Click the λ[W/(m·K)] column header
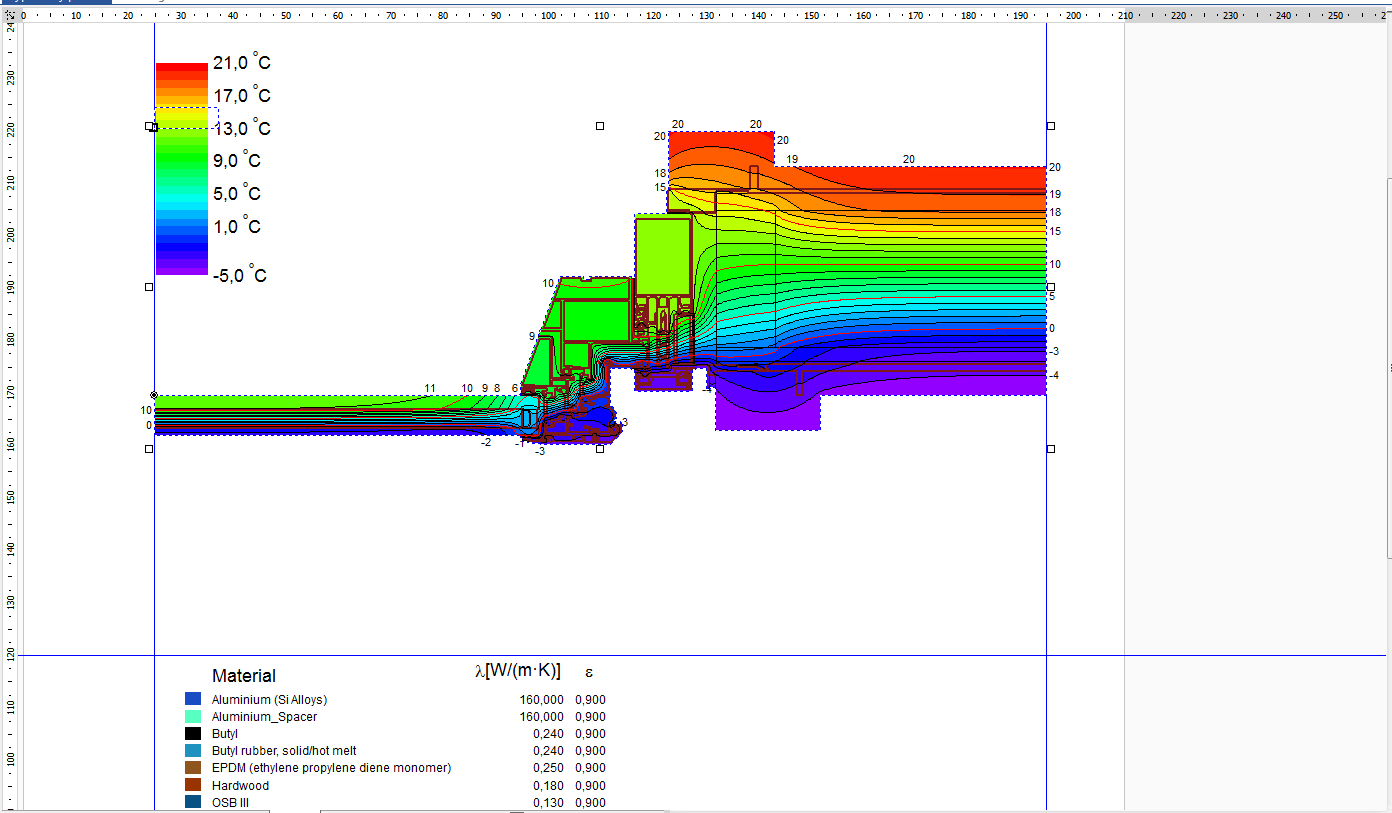1392x813 pixels. 517,671
